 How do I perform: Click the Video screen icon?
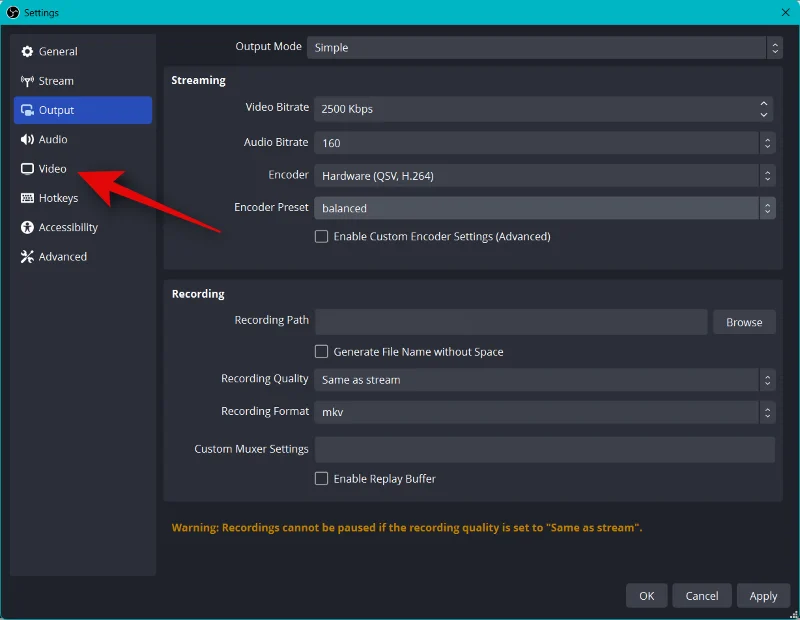27,168
